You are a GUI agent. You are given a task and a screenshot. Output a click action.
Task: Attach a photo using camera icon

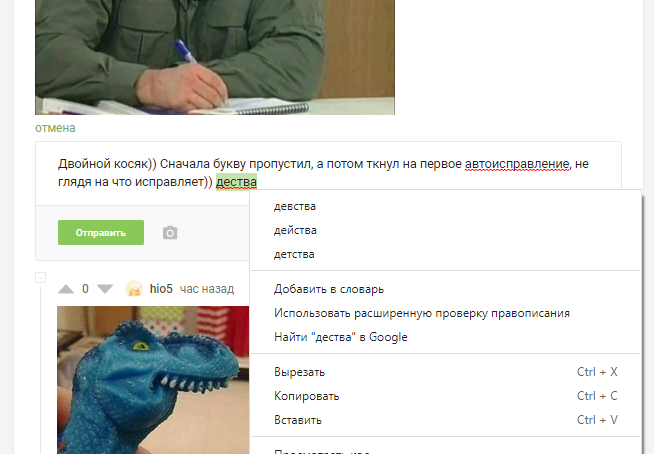coord(170,232)
